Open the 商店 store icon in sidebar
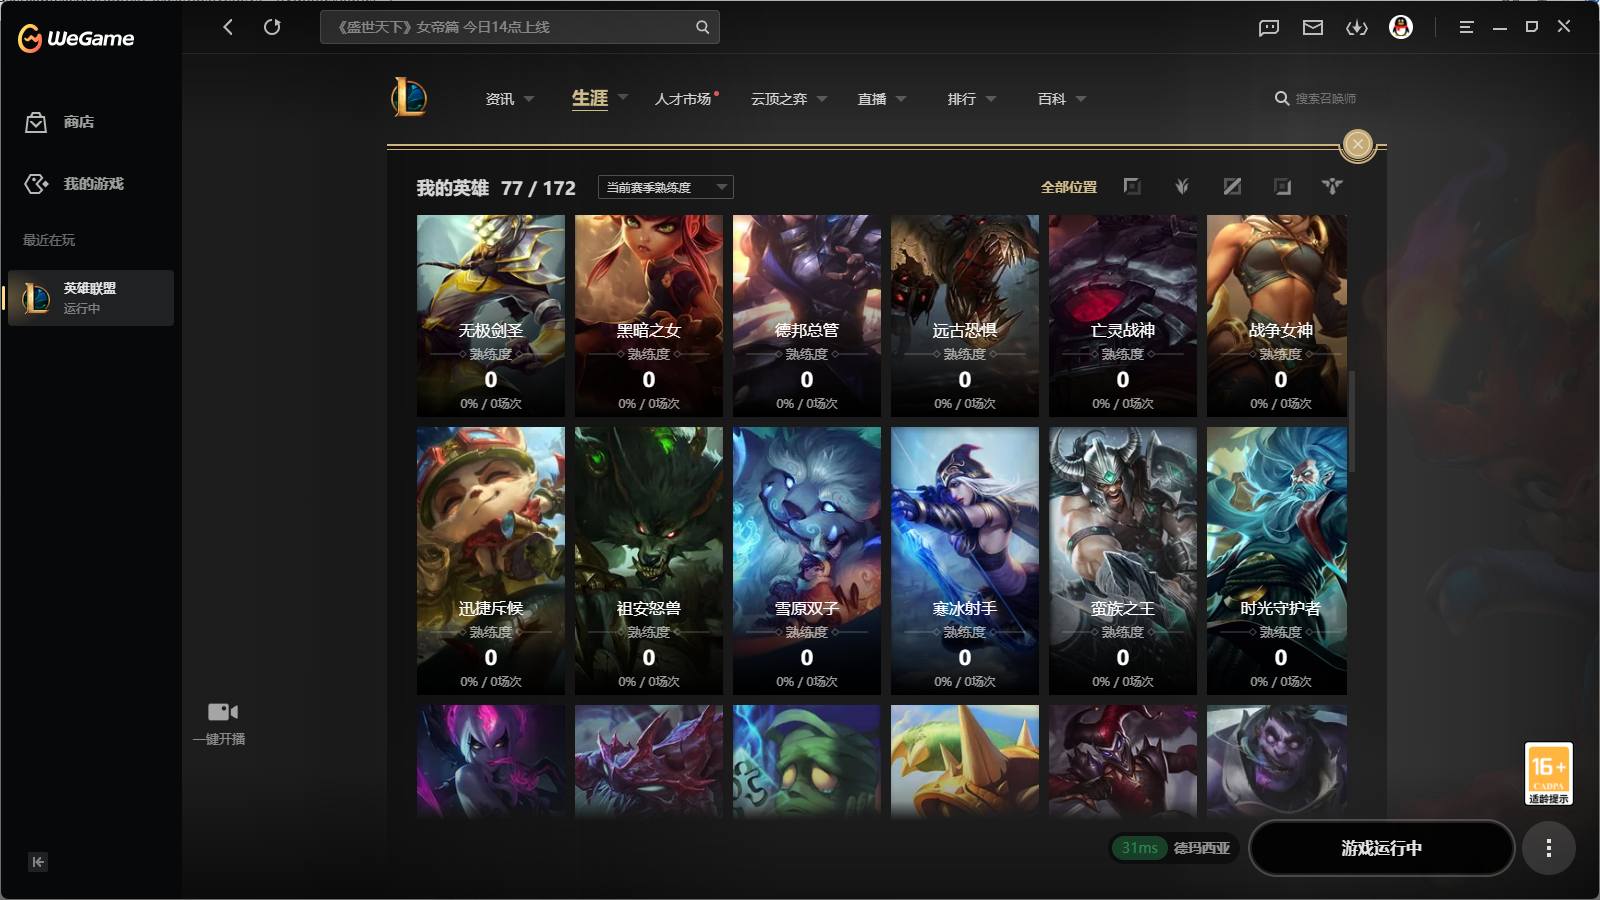Viewport: 1600px width, 900px height. click(36, 122)
